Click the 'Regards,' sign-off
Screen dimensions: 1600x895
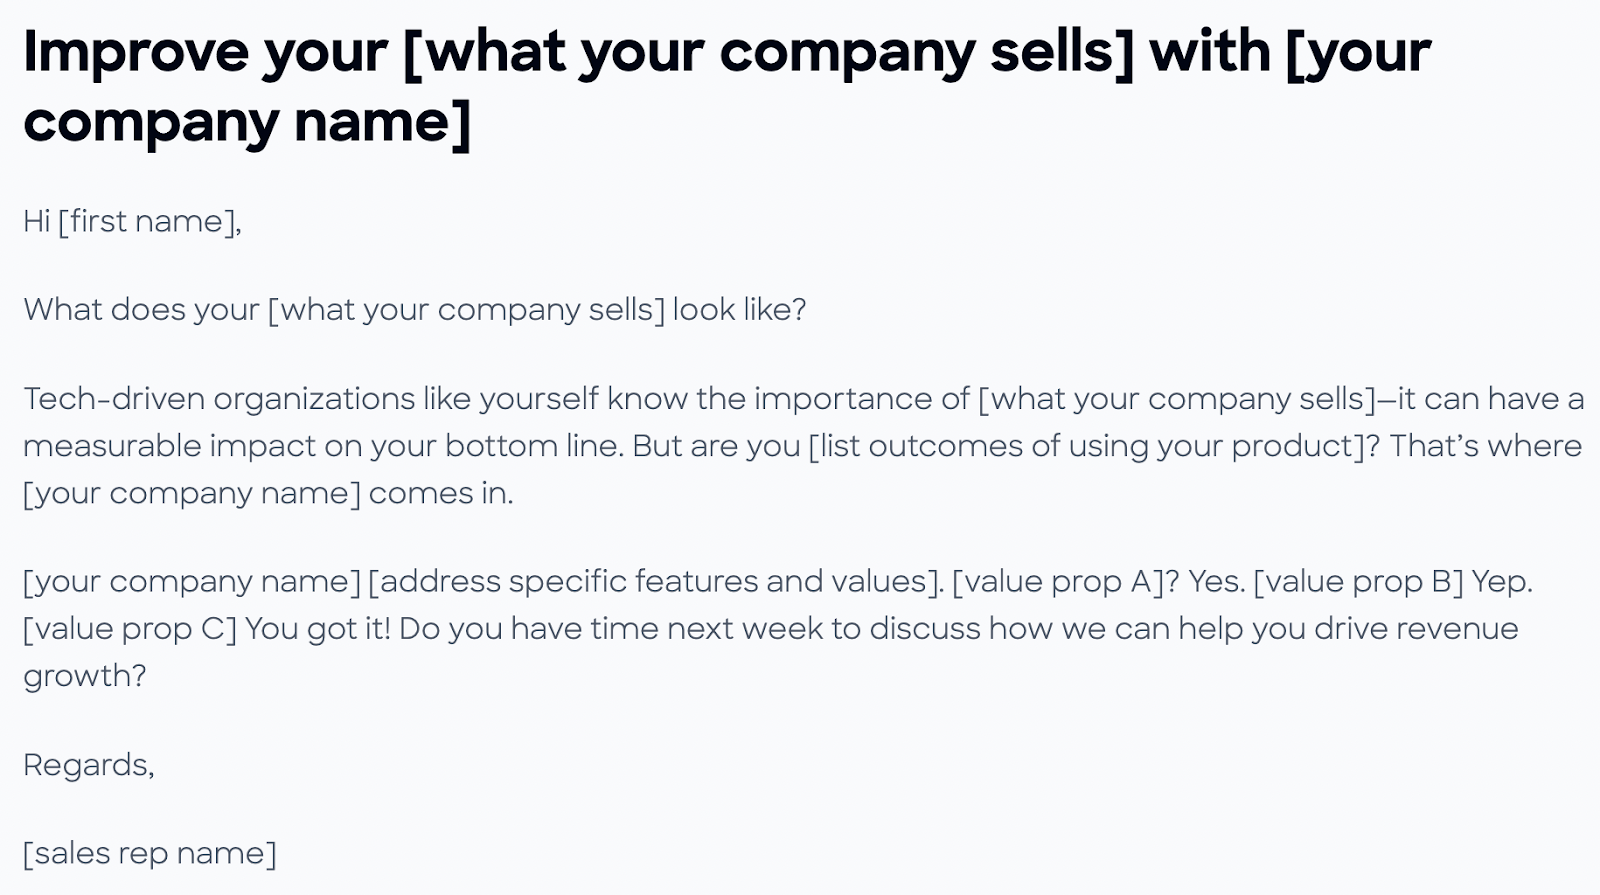tap(89, 766)
